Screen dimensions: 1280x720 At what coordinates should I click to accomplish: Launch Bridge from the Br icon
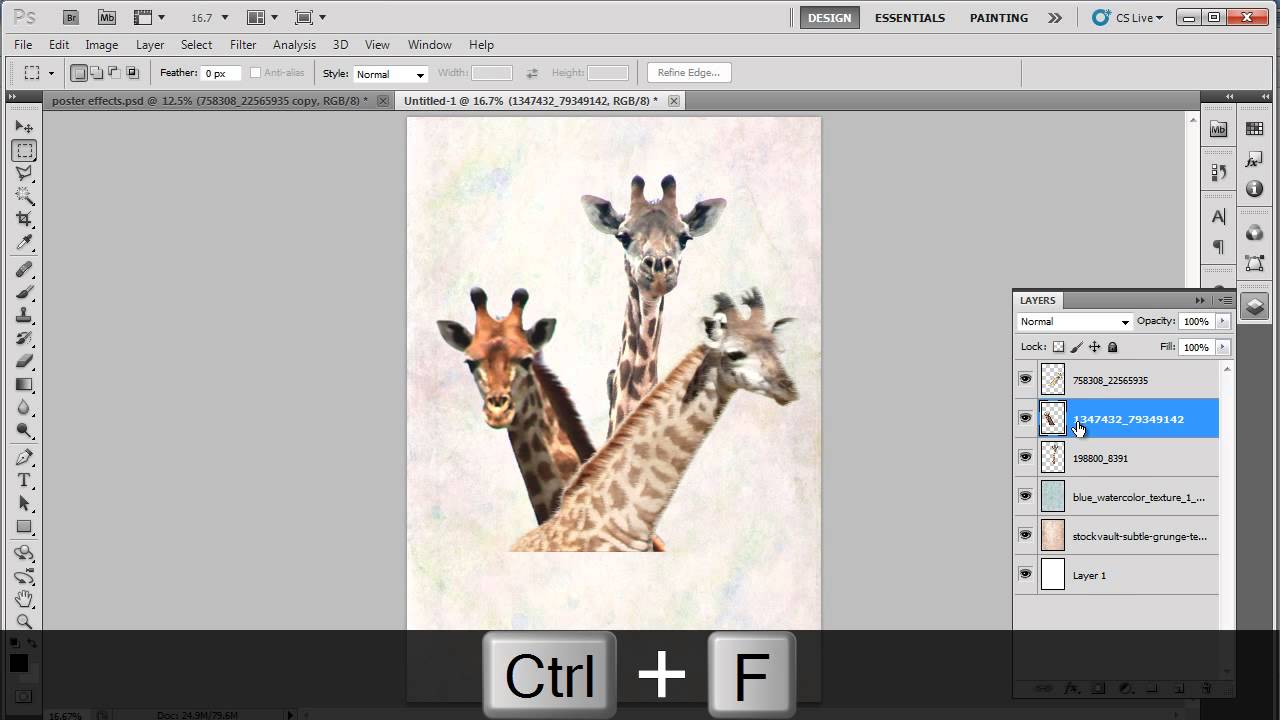pos(70,17)
